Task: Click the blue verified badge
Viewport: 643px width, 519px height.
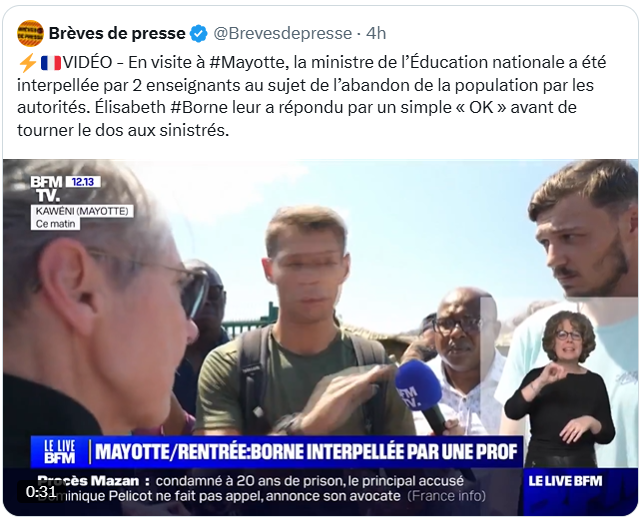Action: pyautogui.click(x=199, y=34)
